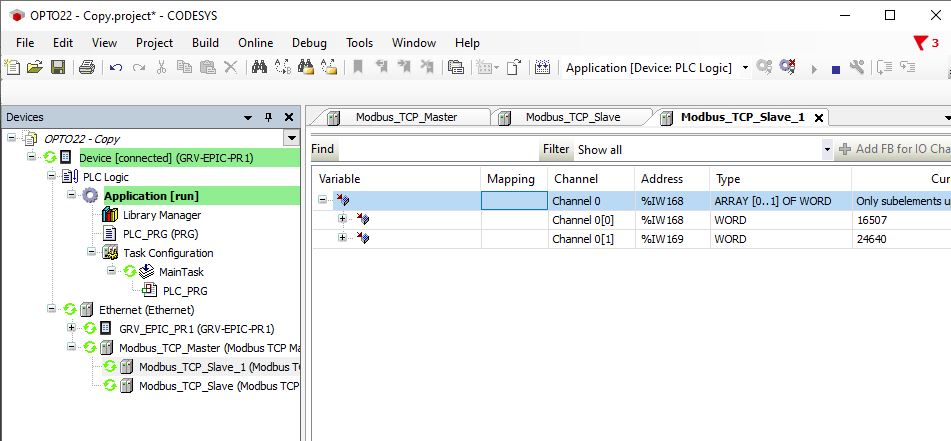Click the Replace in project icon
The image size is (951, 441).
click(329, 67)
